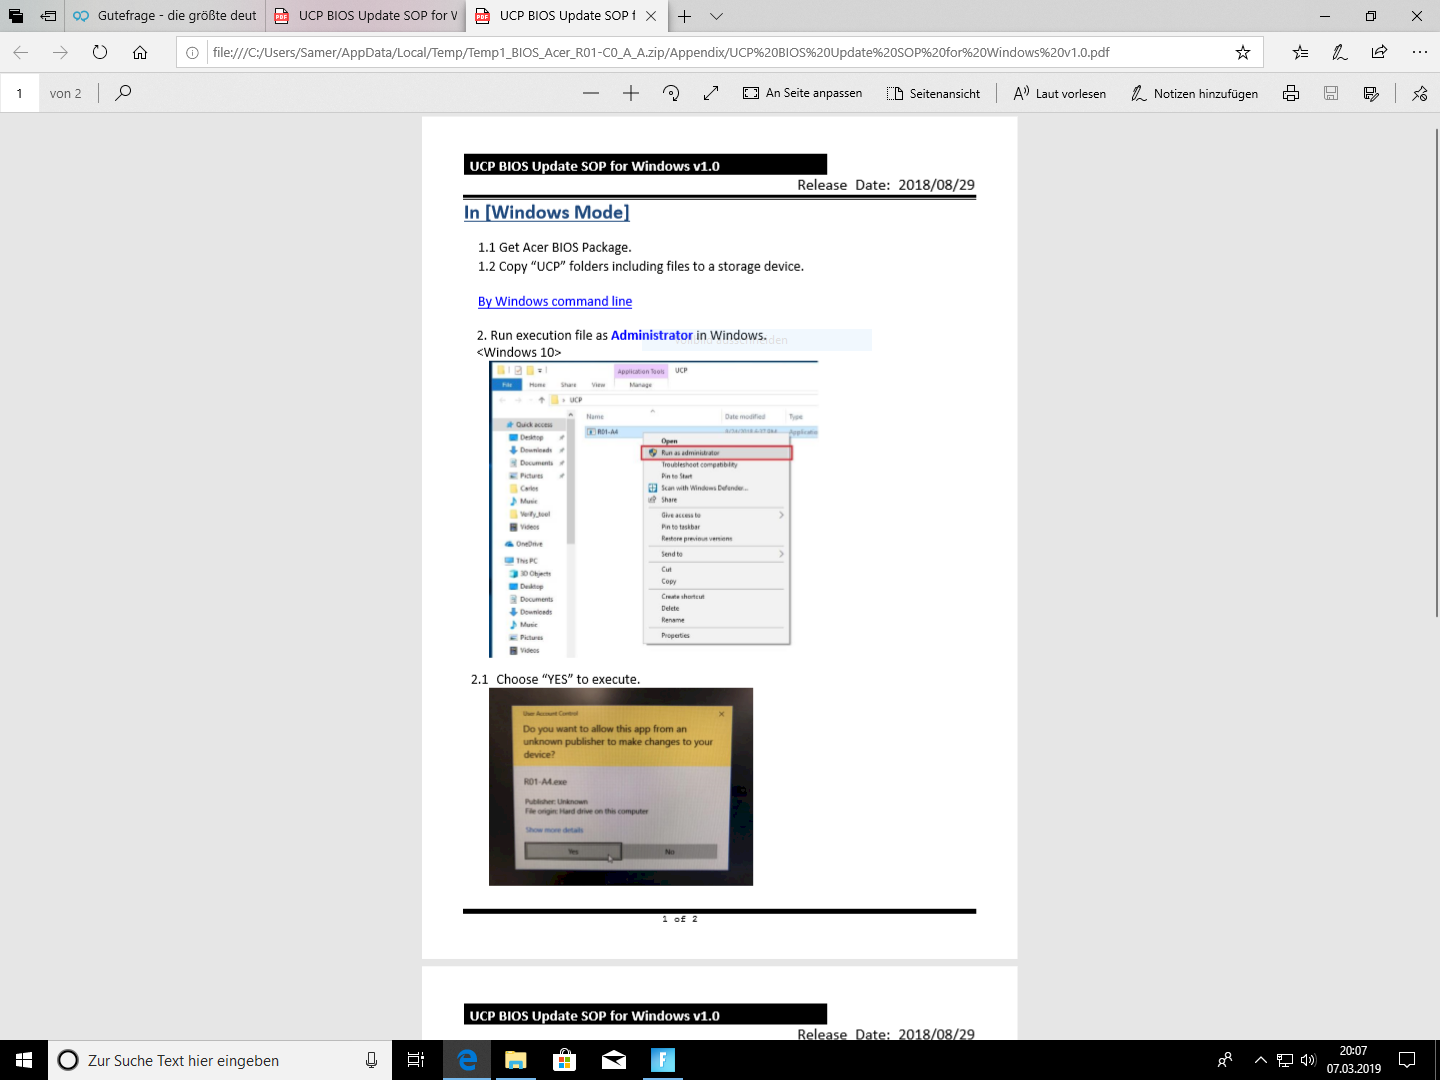Viewport: 1440px width, 1080px height.
Task: Open the clock showing 20:07
Action: tap(1354, 1060)
